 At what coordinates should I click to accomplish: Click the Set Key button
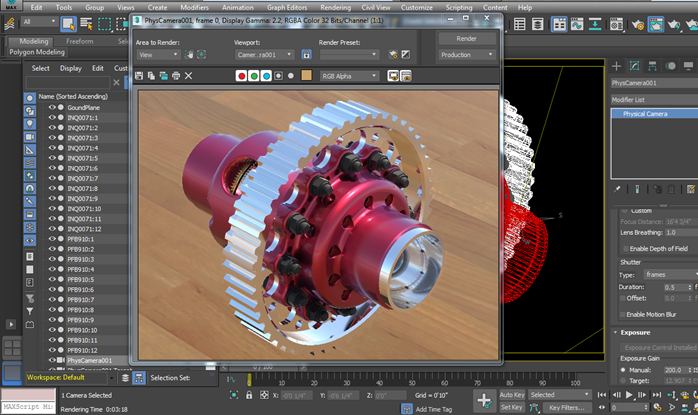512,407
